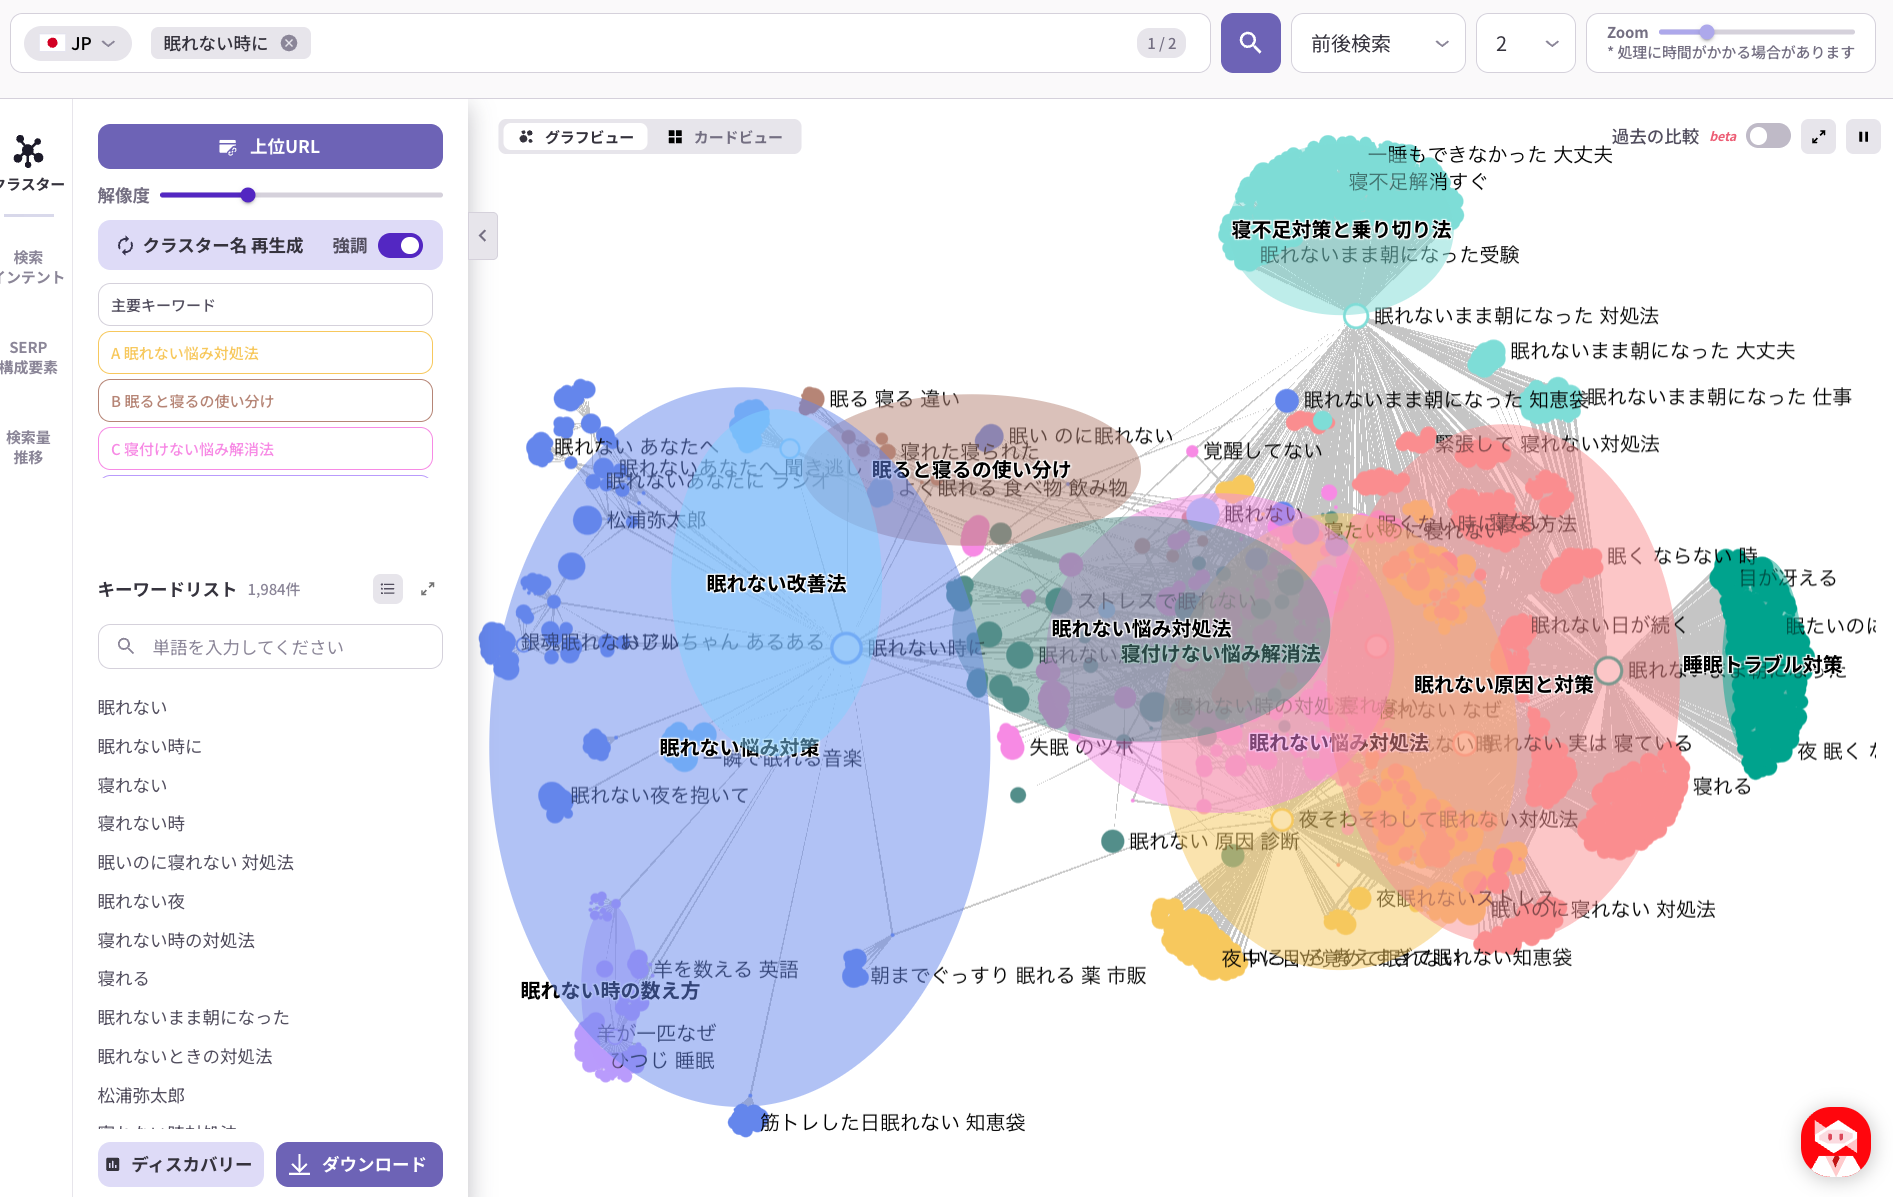Click the 眠れない 原因 診断 node
Screen dimensions: 1893x1197
(x=1112, y=841)
